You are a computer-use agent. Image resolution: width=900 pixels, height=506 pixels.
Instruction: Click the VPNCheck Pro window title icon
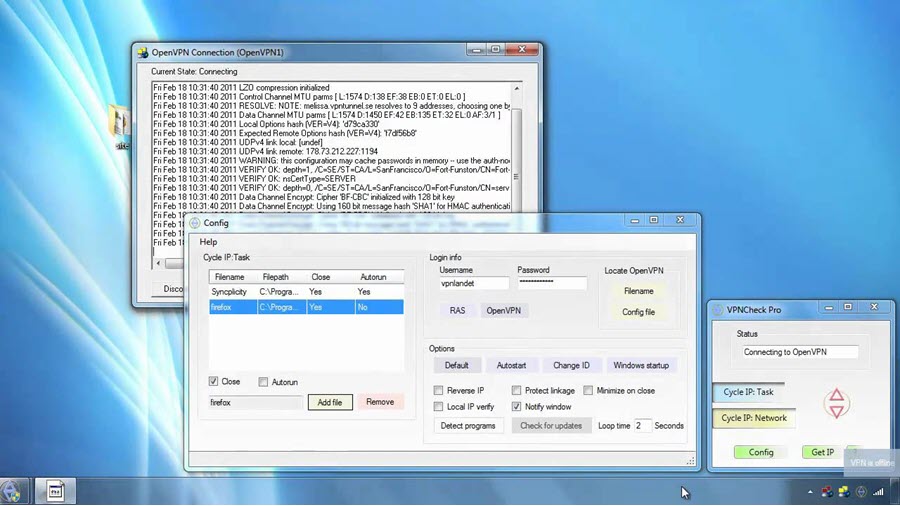pos(717,310)
